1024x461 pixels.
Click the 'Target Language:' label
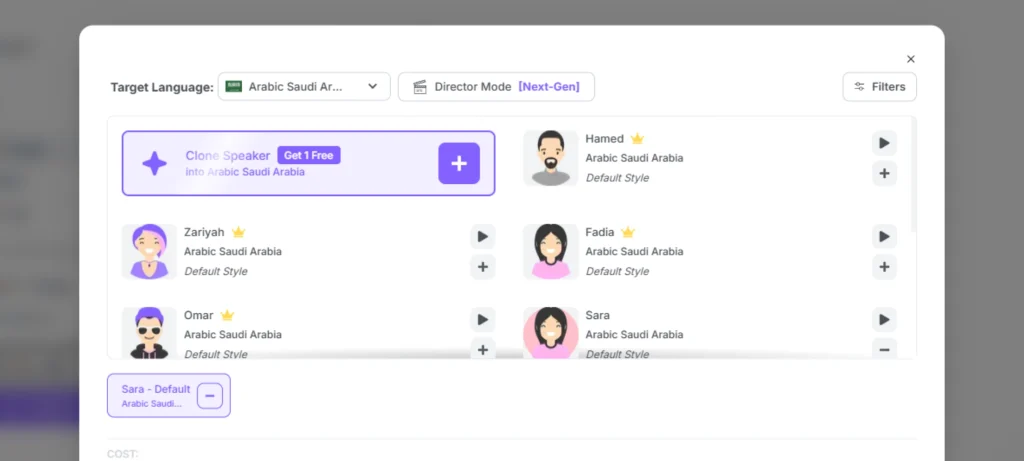(x=162, y=87)
